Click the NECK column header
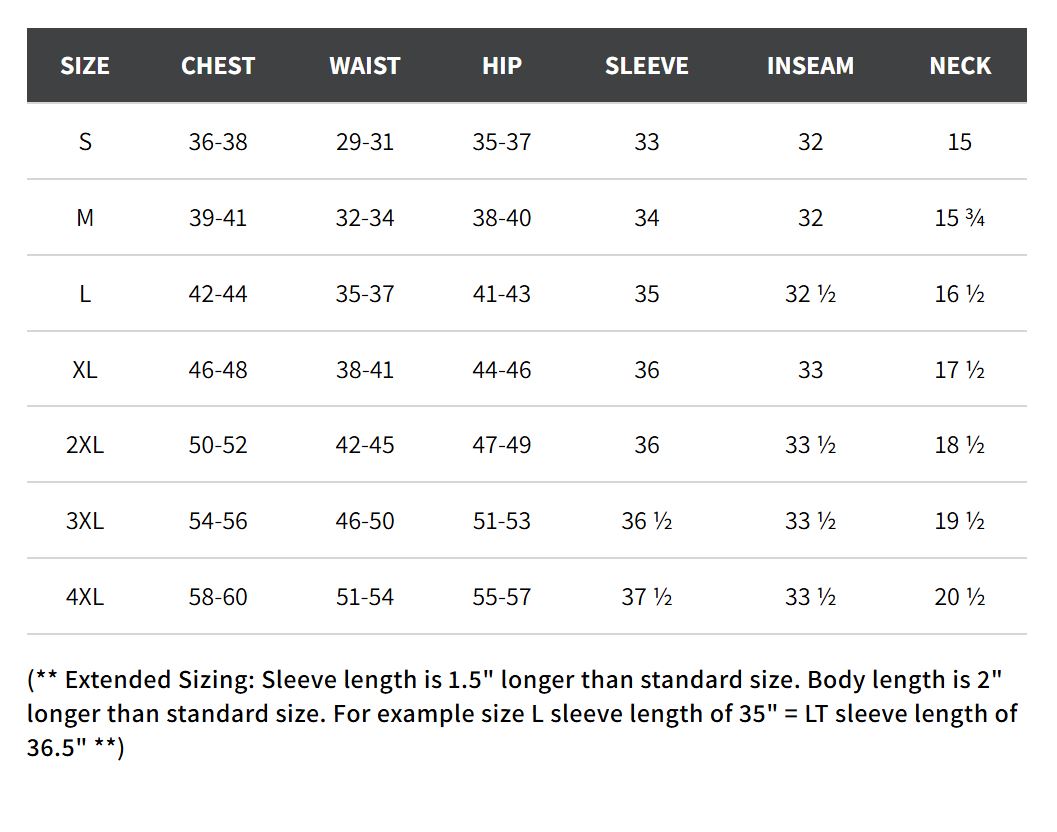 [960, 66]
